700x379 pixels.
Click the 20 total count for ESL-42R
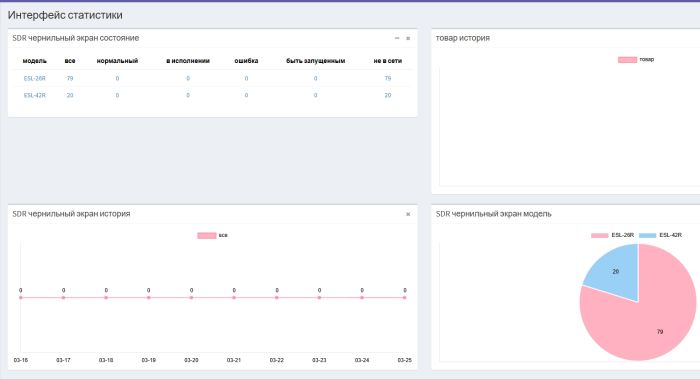pos(70,95)
